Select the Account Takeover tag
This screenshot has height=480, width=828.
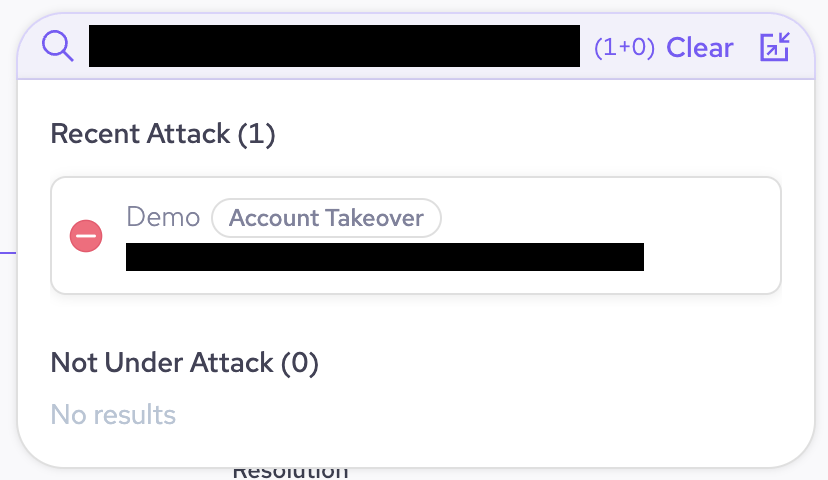(x=326, y=218)
